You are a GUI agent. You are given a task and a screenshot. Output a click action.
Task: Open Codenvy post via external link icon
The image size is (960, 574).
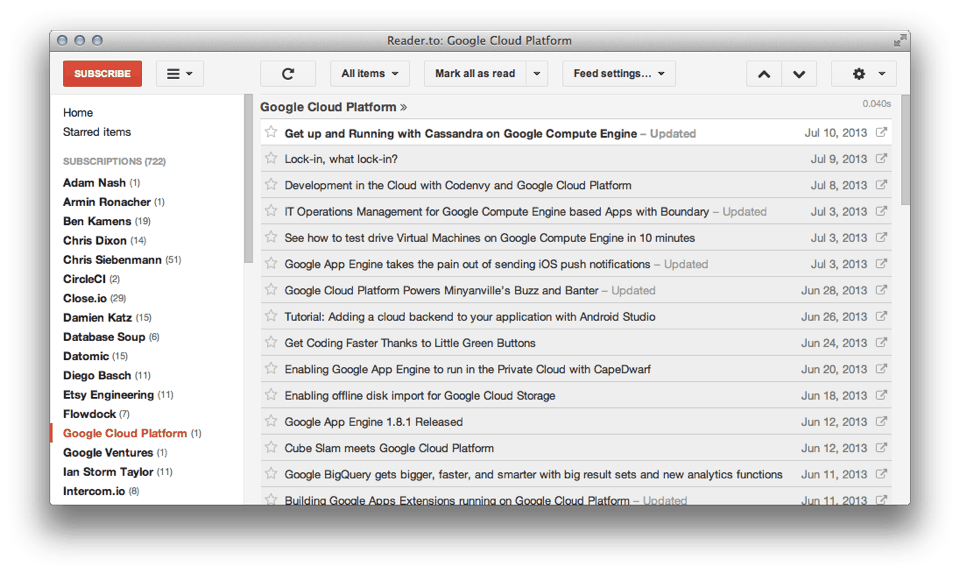(x=881, y=185)
